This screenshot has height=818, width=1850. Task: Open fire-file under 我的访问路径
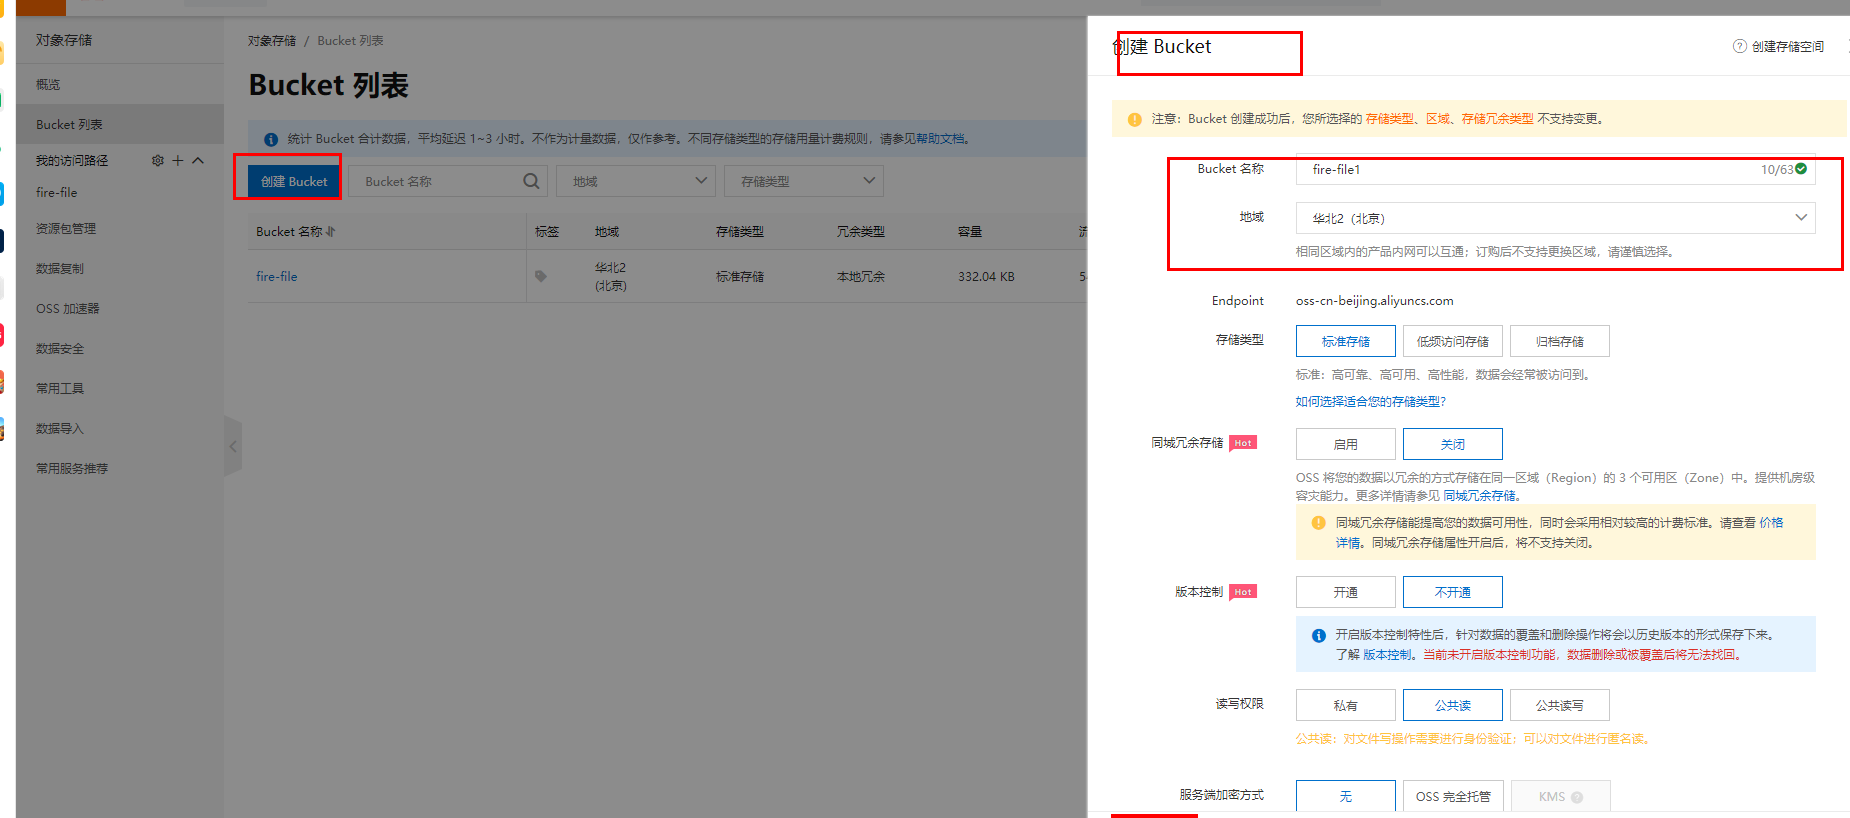coord(57,192)
